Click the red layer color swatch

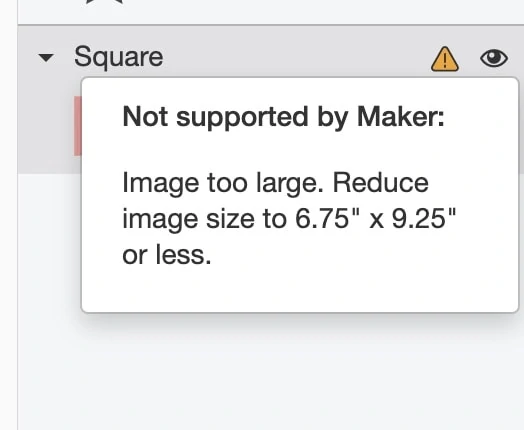click(78, 126)
